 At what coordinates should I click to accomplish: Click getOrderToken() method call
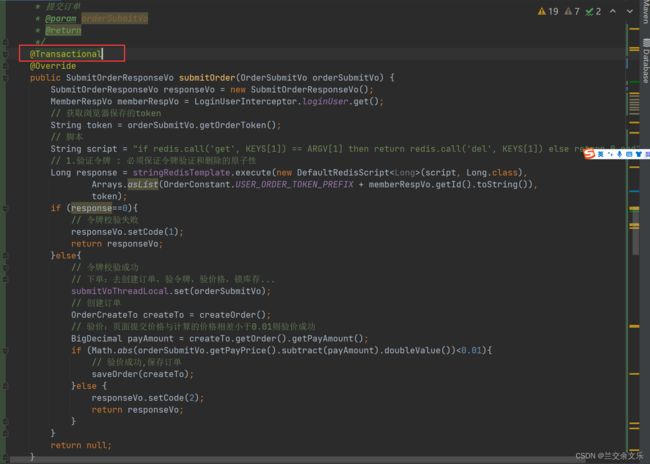(x=237, y=125)
